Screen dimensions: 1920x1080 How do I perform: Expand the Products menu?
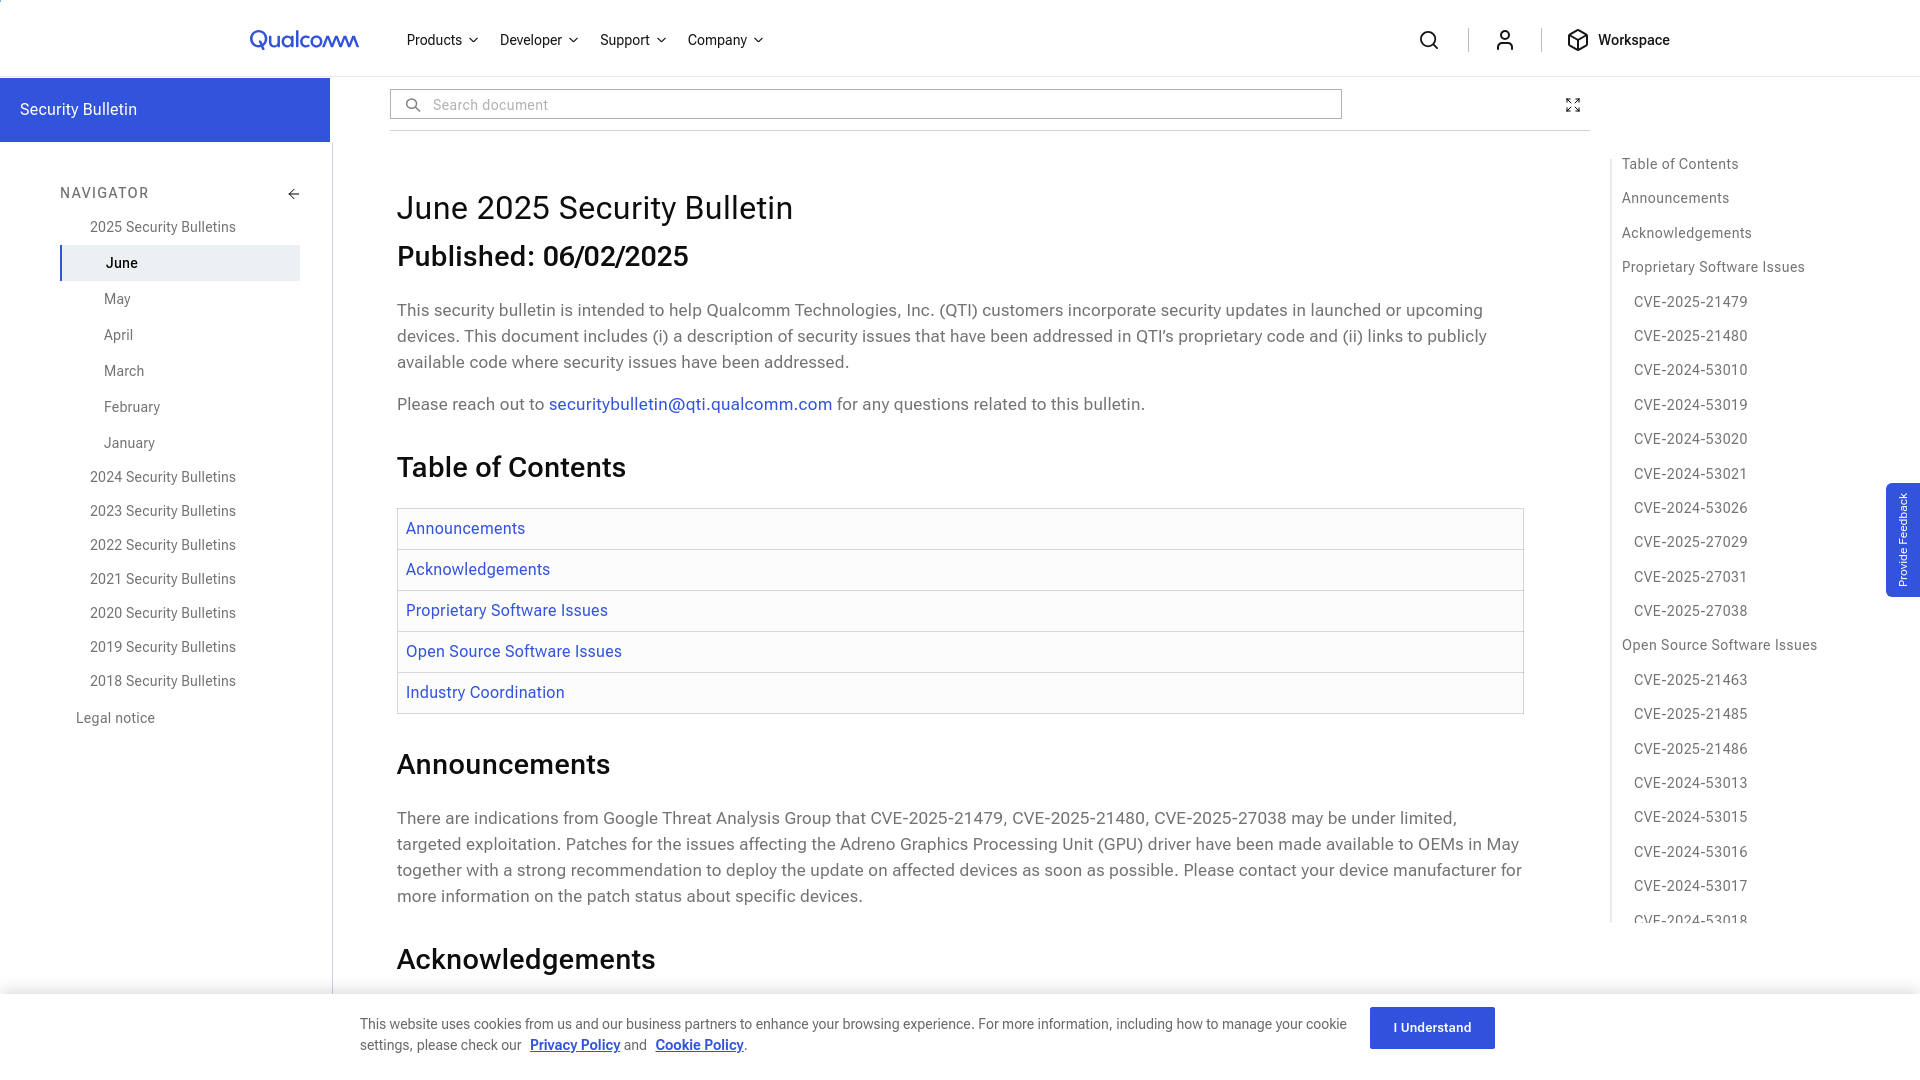tap(442, 40)
